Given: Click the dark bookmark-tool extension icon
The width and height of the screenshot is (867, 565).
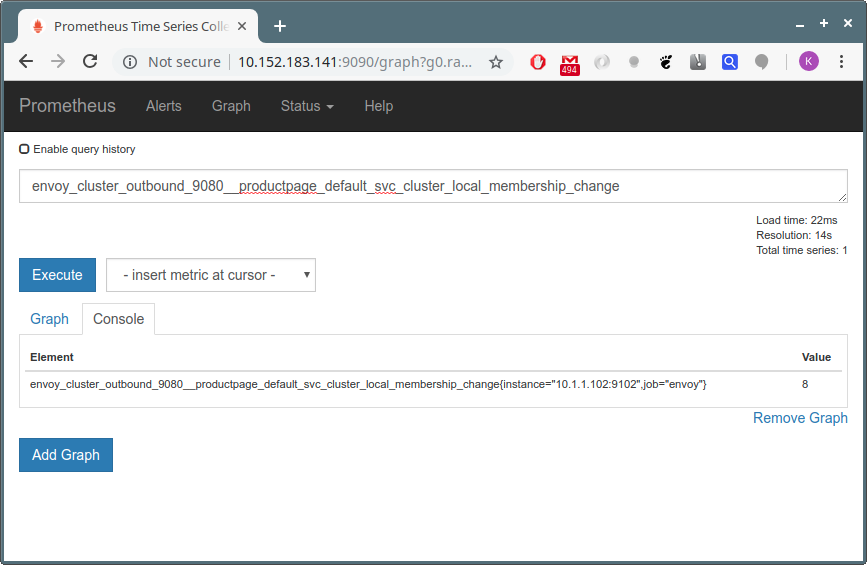Looking at the screenshot, I should (698, 62).
